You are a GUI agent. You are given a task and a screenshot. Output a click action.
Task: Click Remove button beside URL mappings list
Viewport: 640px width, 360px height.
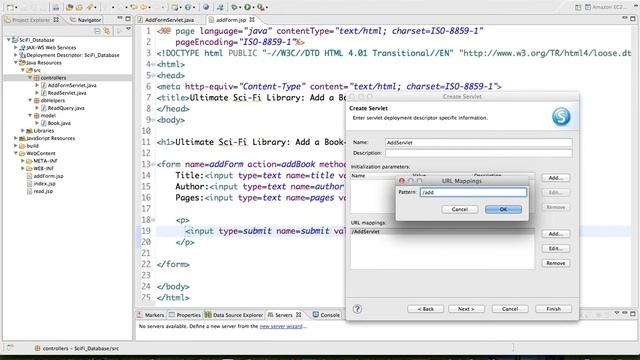556,263
